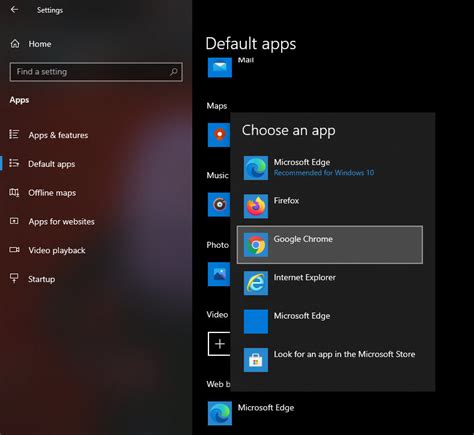Select Microsoft Edge Recommended for Windows 10
This screenshot has width=474, height=435.
click(330, 168)
